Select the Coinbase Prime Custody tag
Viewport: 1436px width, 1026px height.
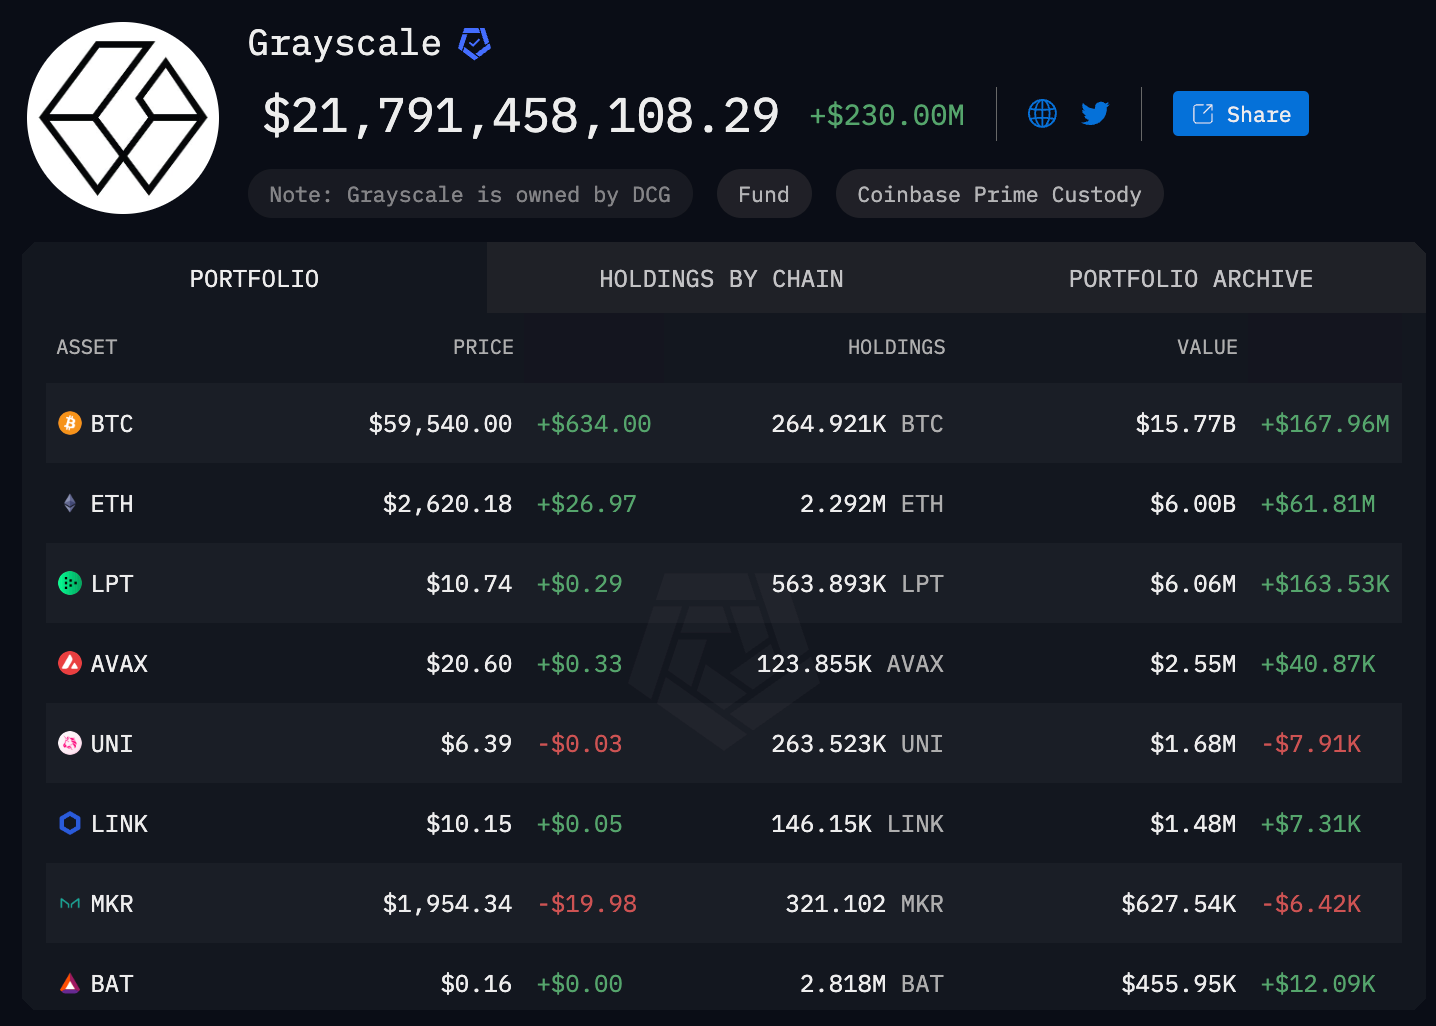pyautogui.click(x=999, y=194)
